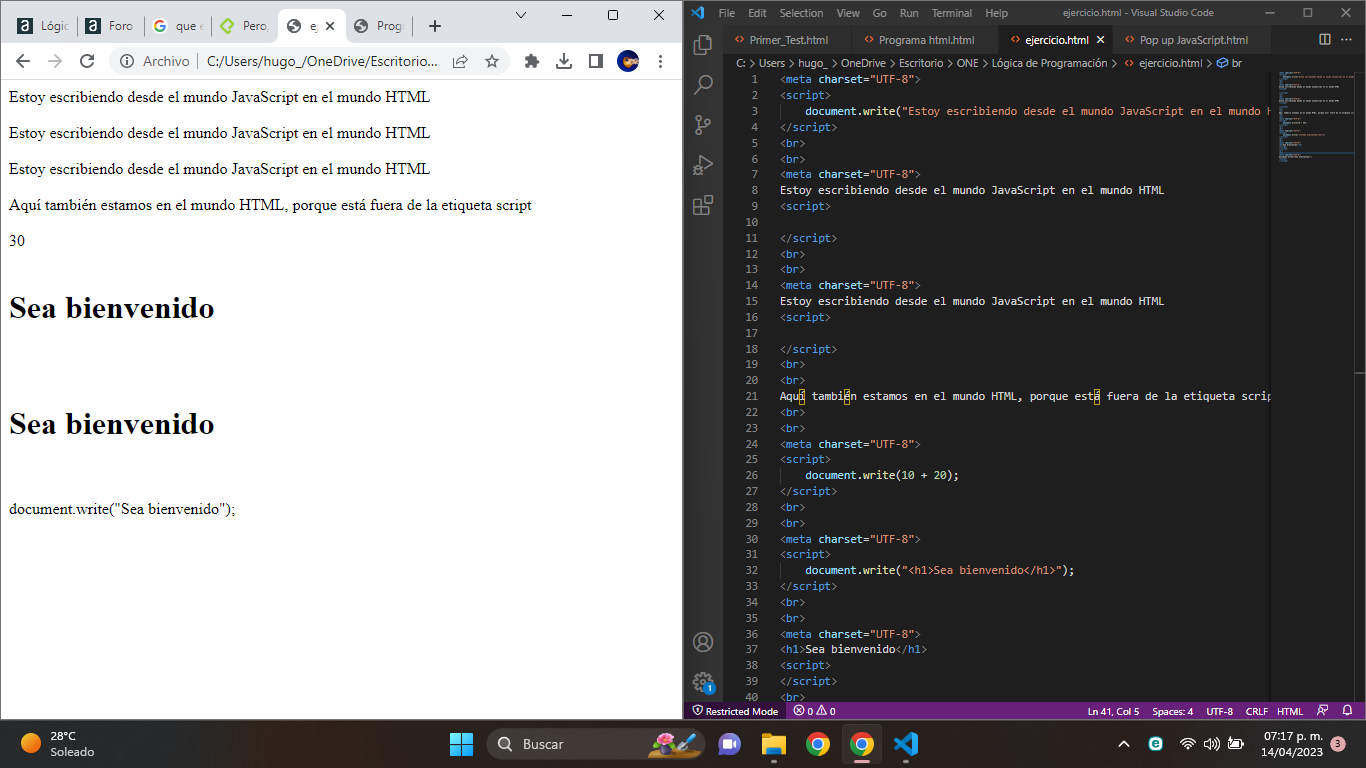1366x768 pixels.
Task: Split the VS Code editor to the right
Action: [1325, 40]
